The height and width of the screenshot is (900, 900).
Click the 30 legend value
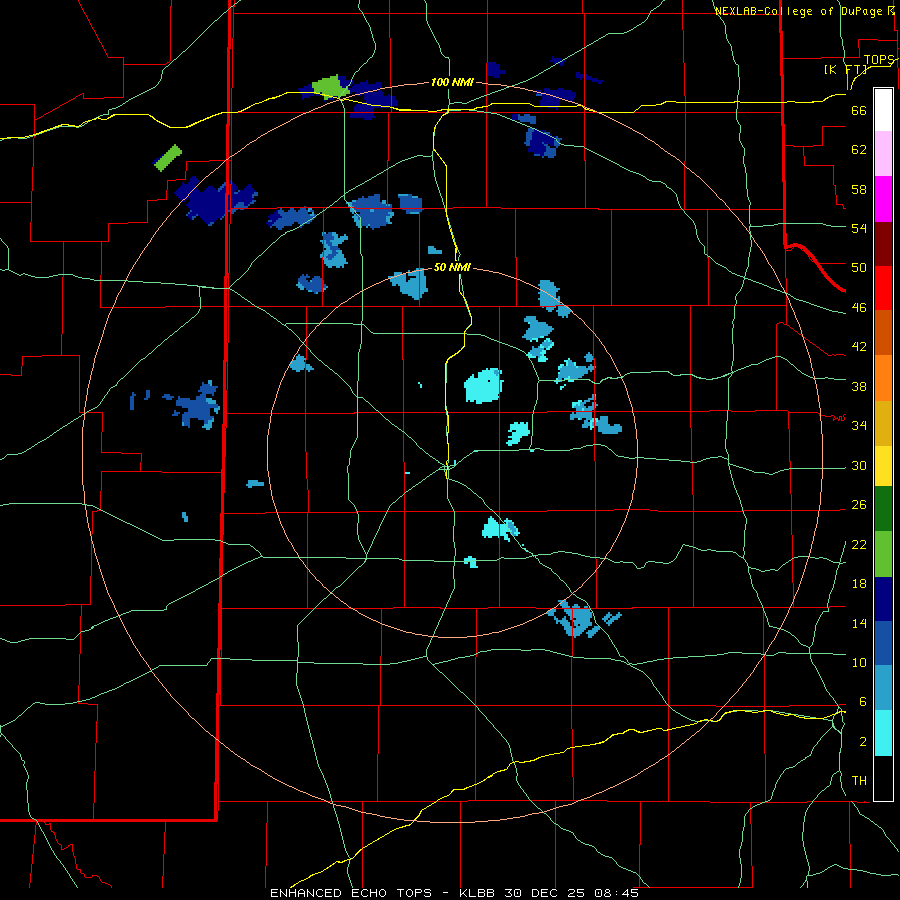(x=859, y=465)
